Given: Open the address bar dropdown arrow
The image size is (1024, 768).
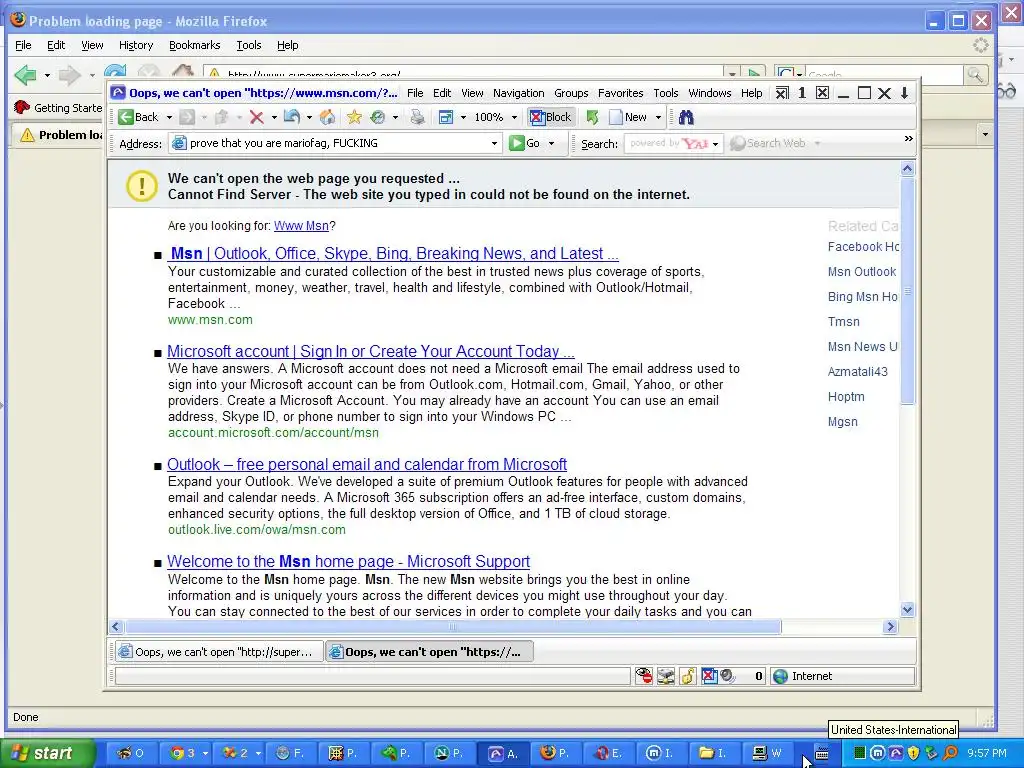Looking at the screenshot, I should click(494, 143).
